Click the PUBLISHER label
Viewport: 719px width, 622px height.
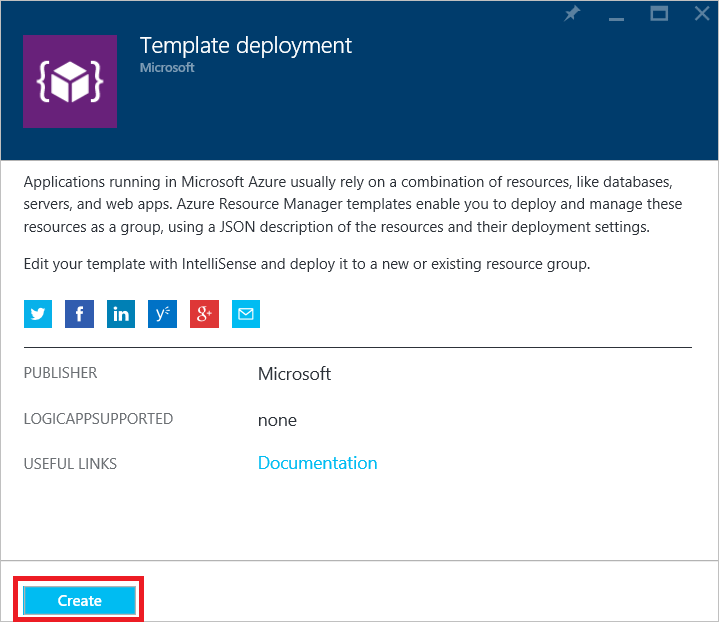[x=61, y=372]
